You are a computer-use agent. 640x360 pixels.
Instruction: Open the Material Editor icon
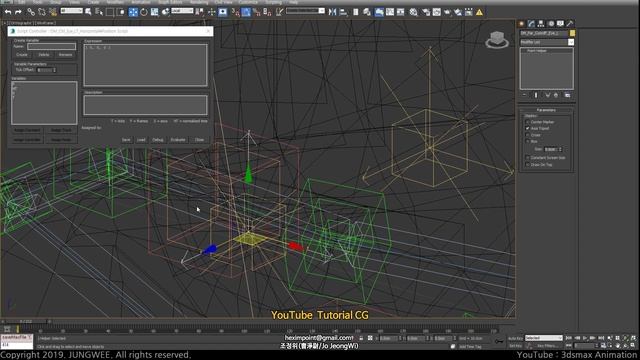[x=414, y=12]
